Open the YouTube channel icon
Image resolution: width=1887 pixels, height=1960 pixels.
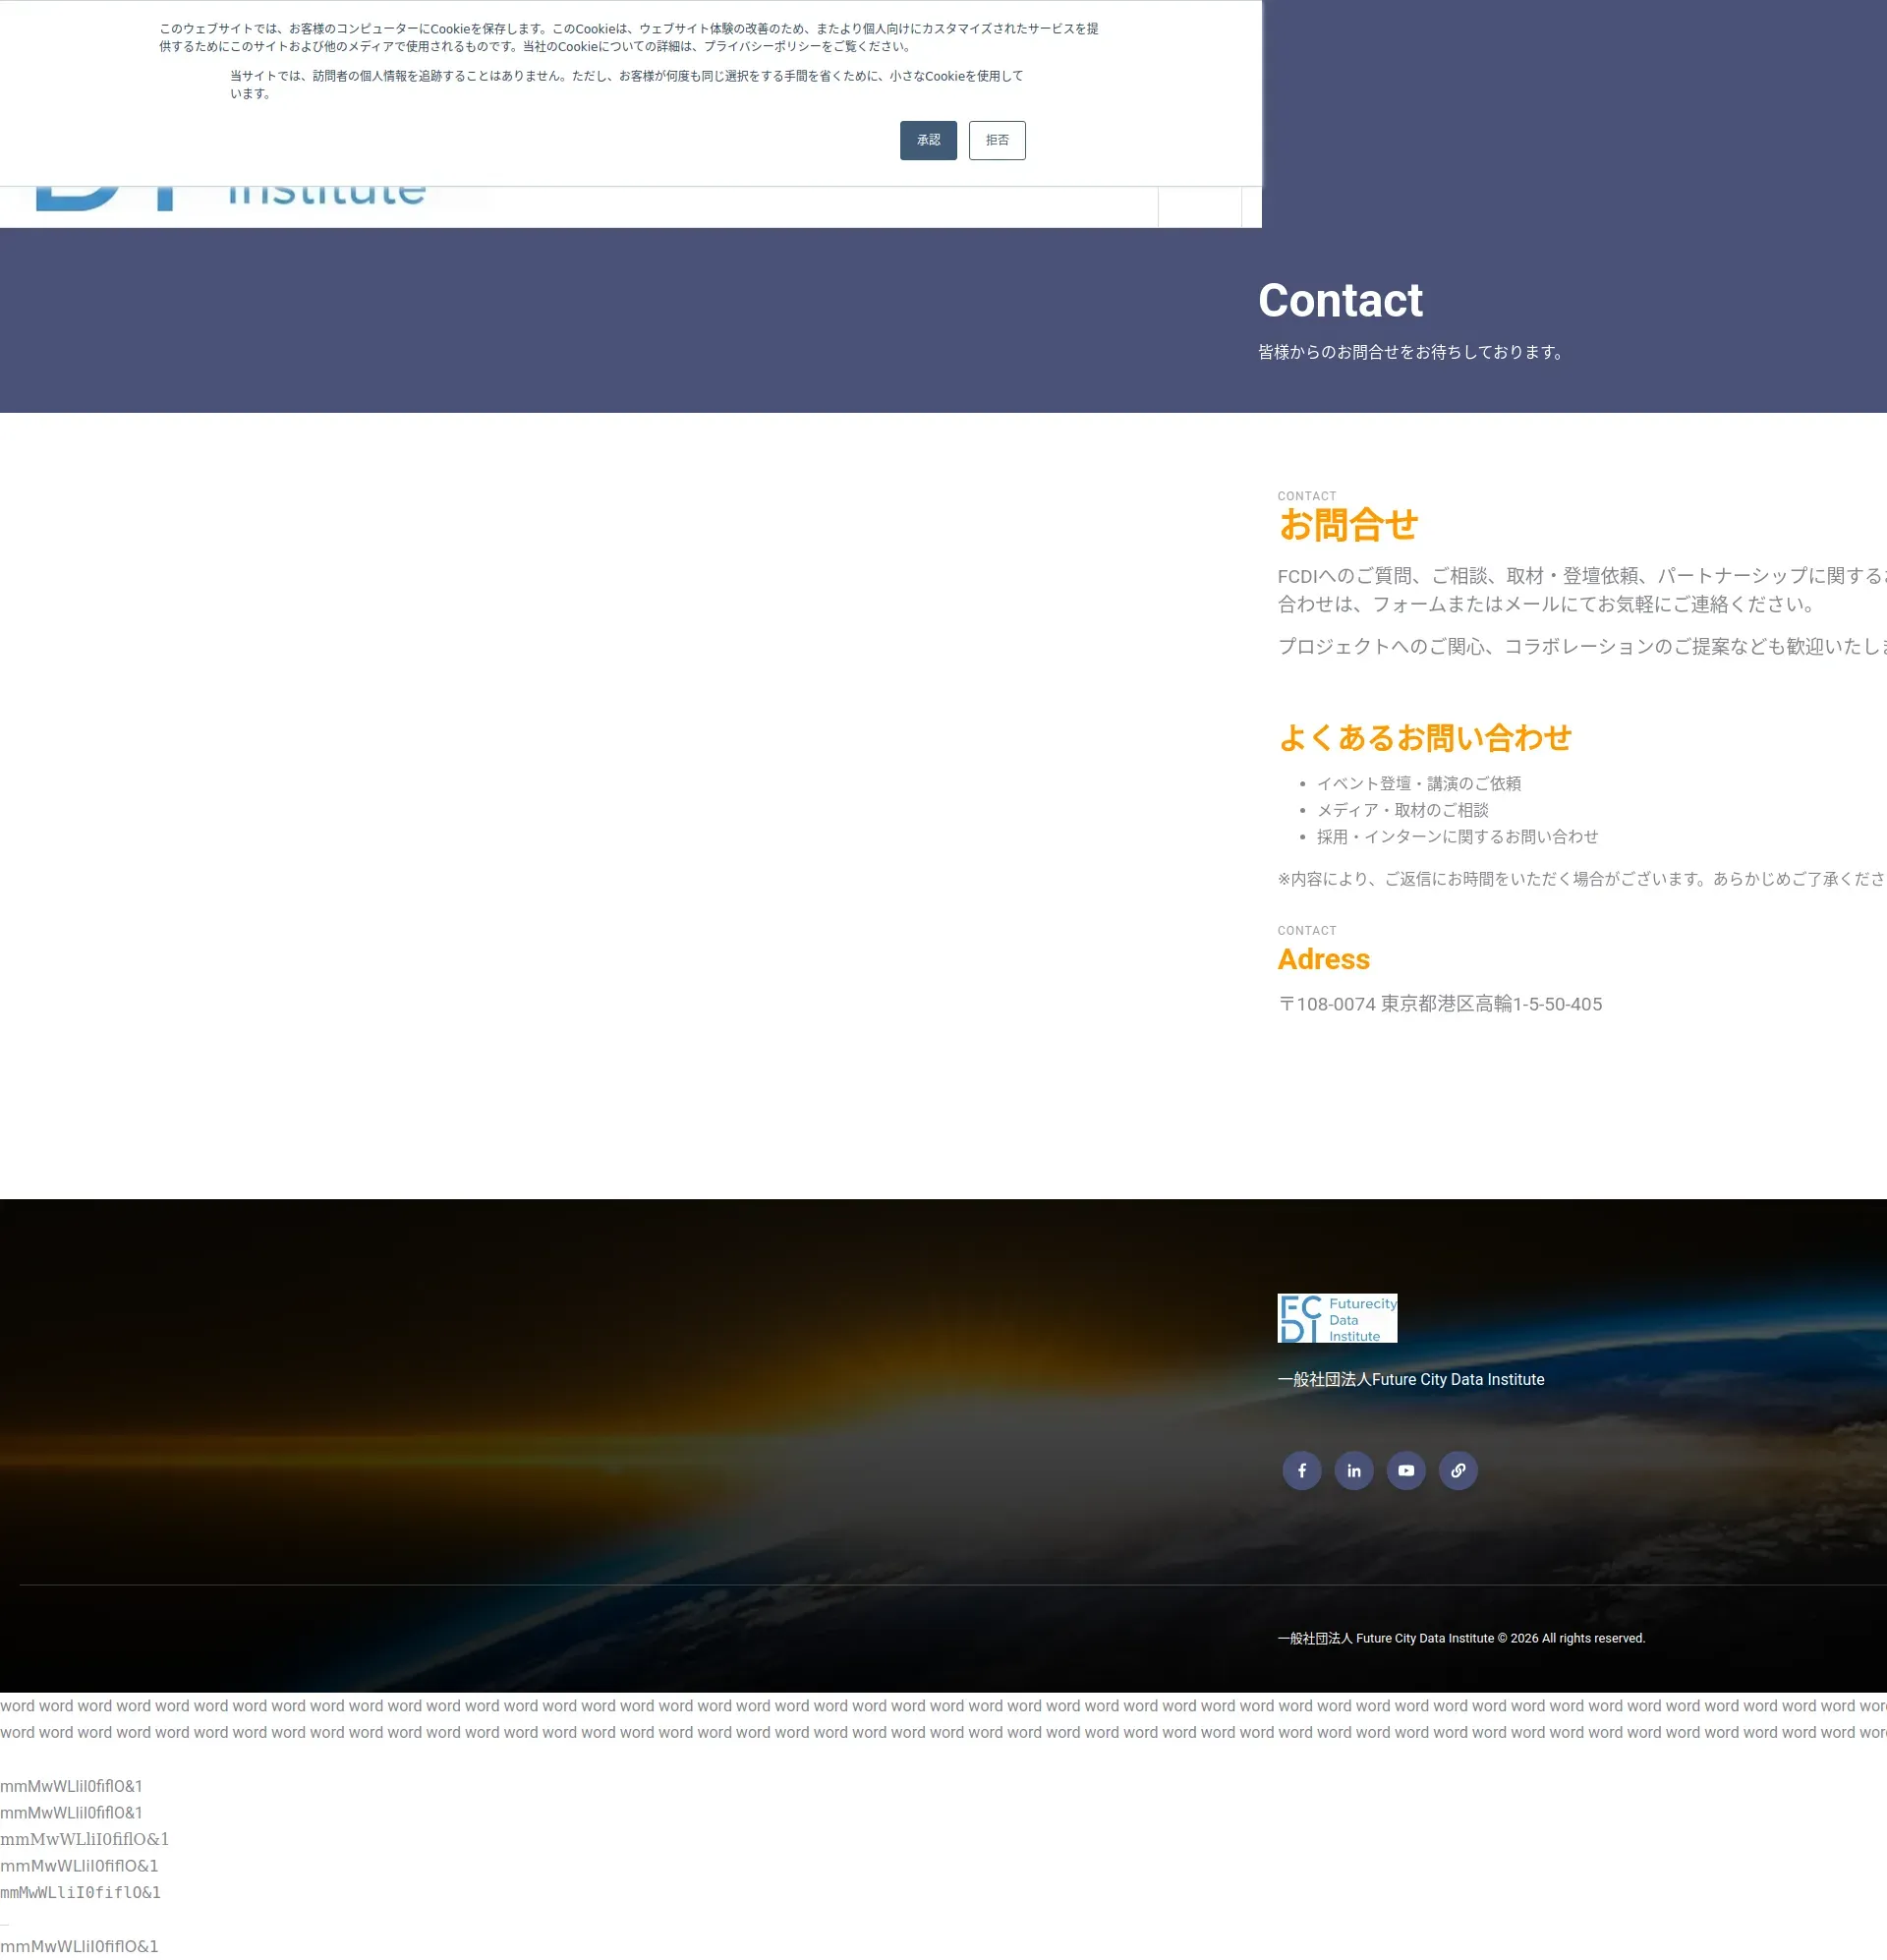(x=1405, y=1470)
